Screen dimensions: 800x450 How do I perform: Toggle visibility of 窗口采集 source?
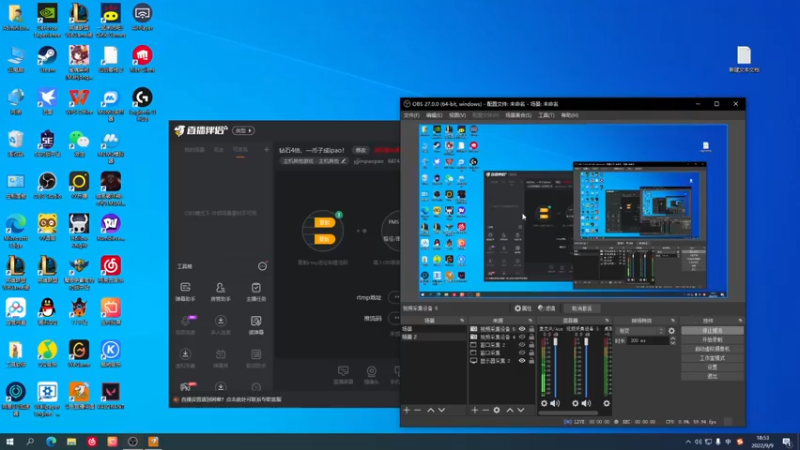point(522,353)
